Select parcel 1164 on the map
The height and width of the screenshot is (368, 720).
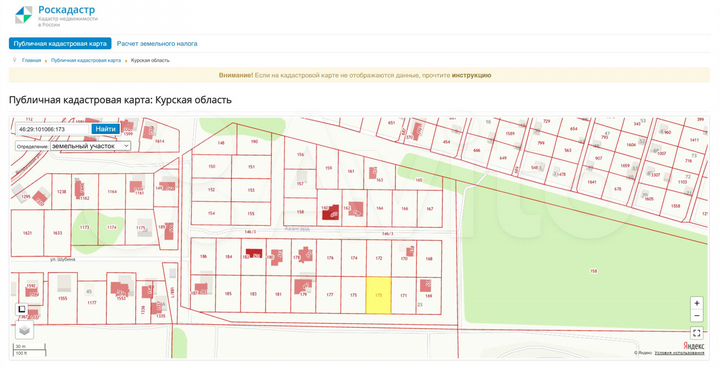[112, 192]
